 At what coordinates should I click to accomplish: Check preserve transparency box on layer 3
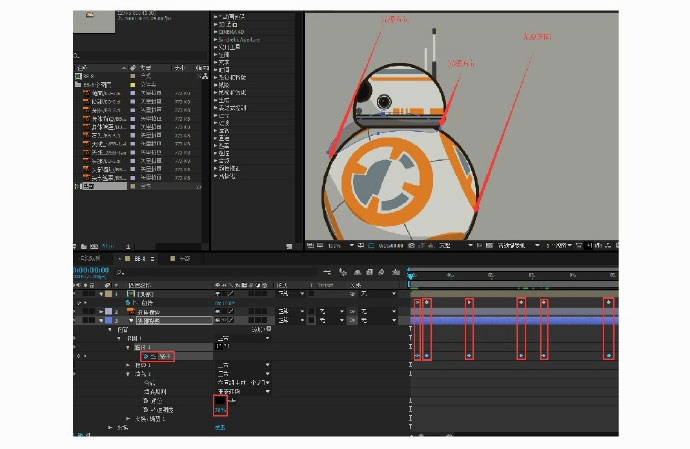(312, 320)
